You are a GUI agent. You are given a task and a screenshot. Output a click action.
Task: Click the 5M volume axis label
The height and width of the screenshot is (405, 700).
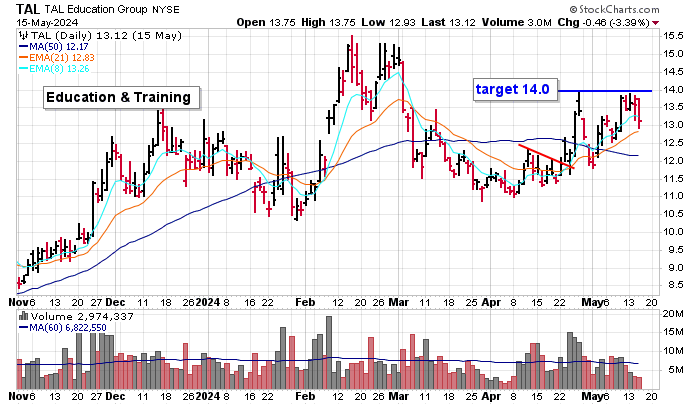pos(675,370)
